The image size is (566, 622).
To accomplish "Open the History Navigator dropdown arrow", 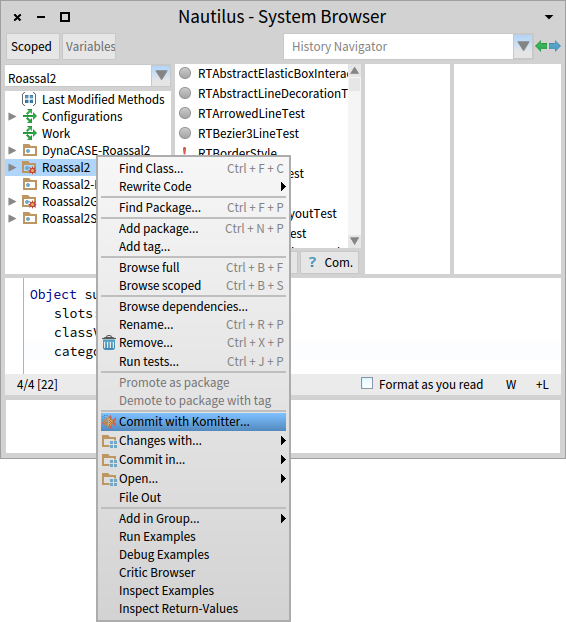I will pyautogui.click(x=523, y=46).
